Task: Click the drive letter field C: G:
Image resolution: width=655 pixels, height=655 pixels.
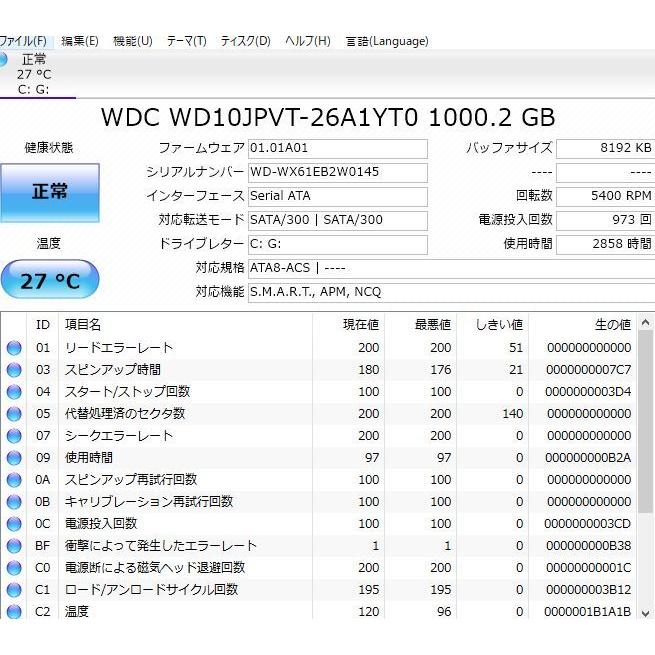Action: (338, 244)
